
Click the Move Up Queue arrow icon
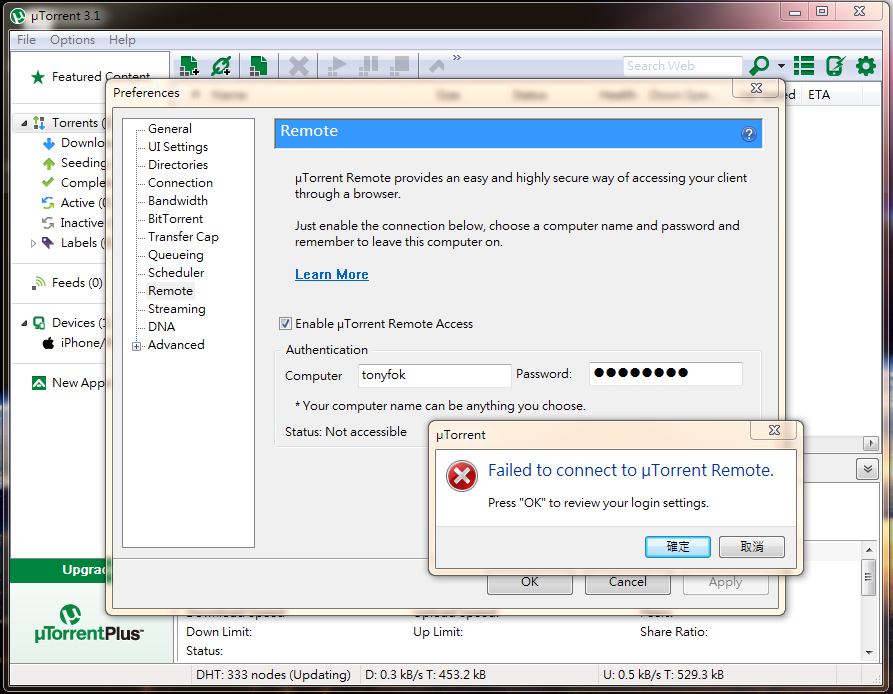pos(437,65)
